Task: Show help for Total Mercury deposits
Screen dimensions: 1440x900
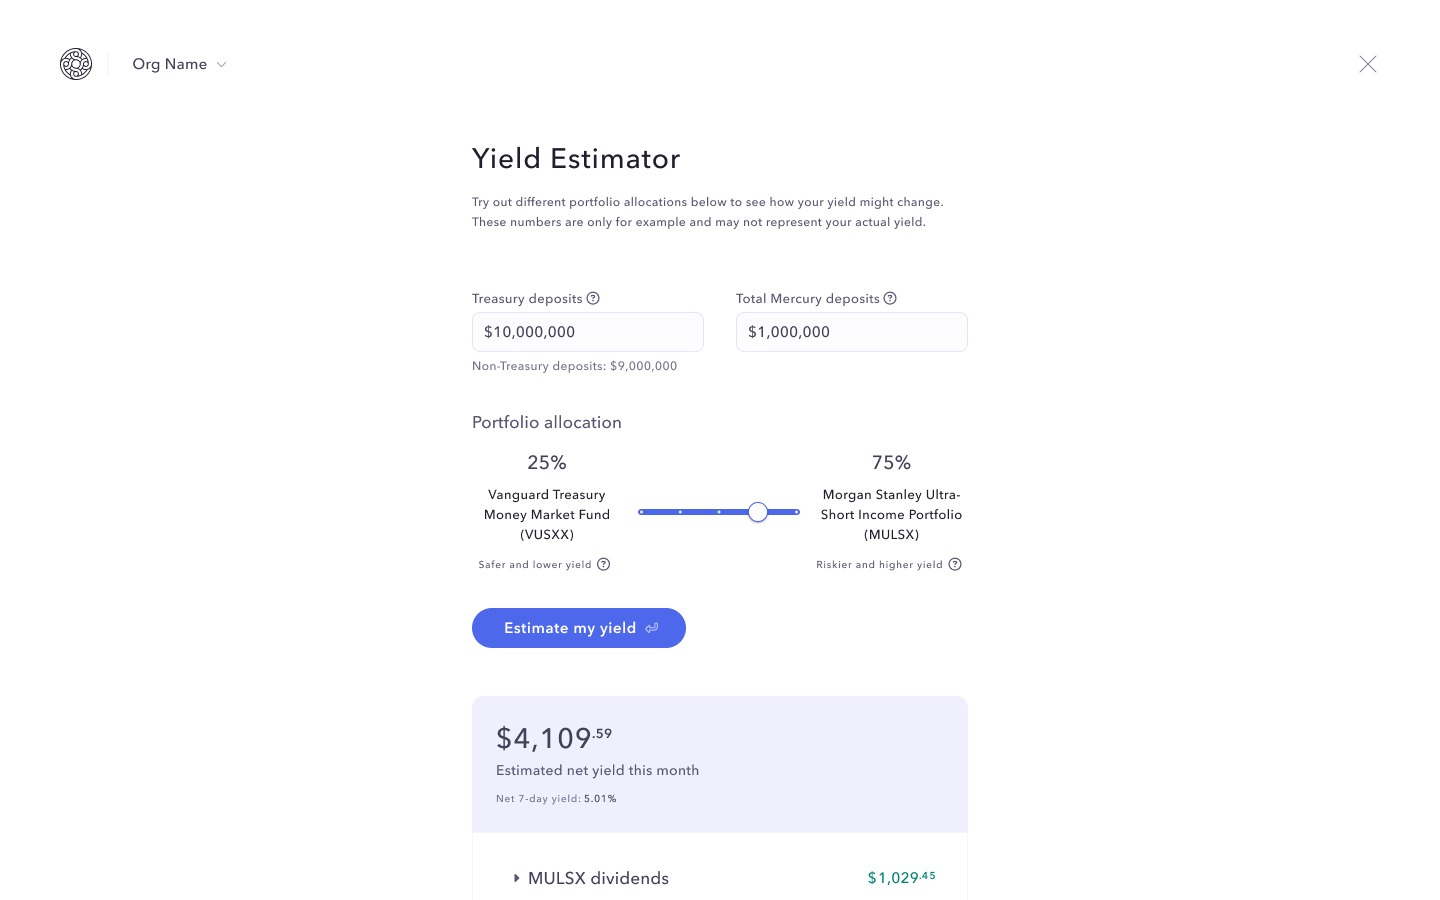Action: pos(890,298)
